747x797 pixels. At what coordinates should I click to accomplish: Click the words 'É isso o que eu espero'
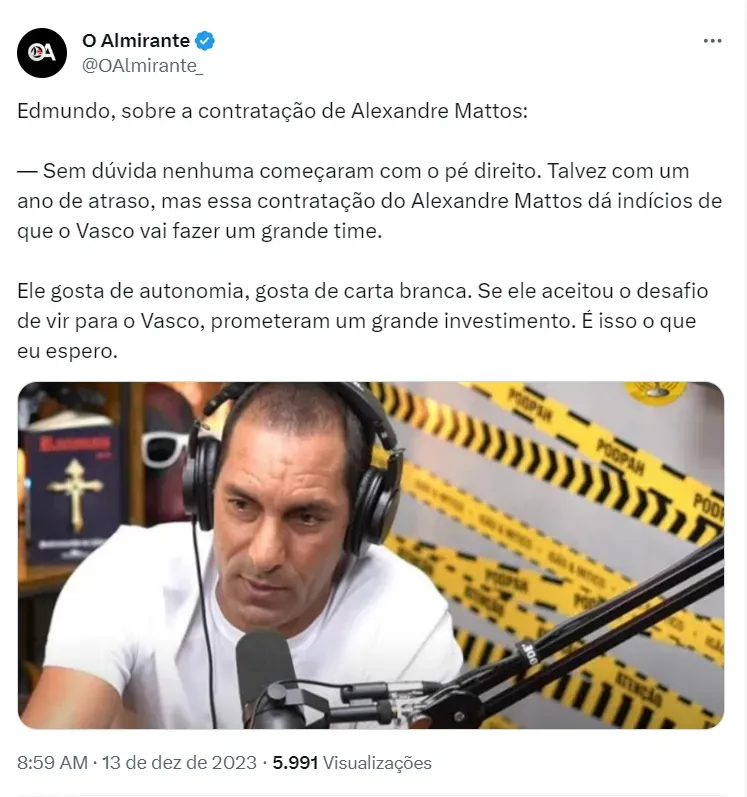click(x=356, y=336)
